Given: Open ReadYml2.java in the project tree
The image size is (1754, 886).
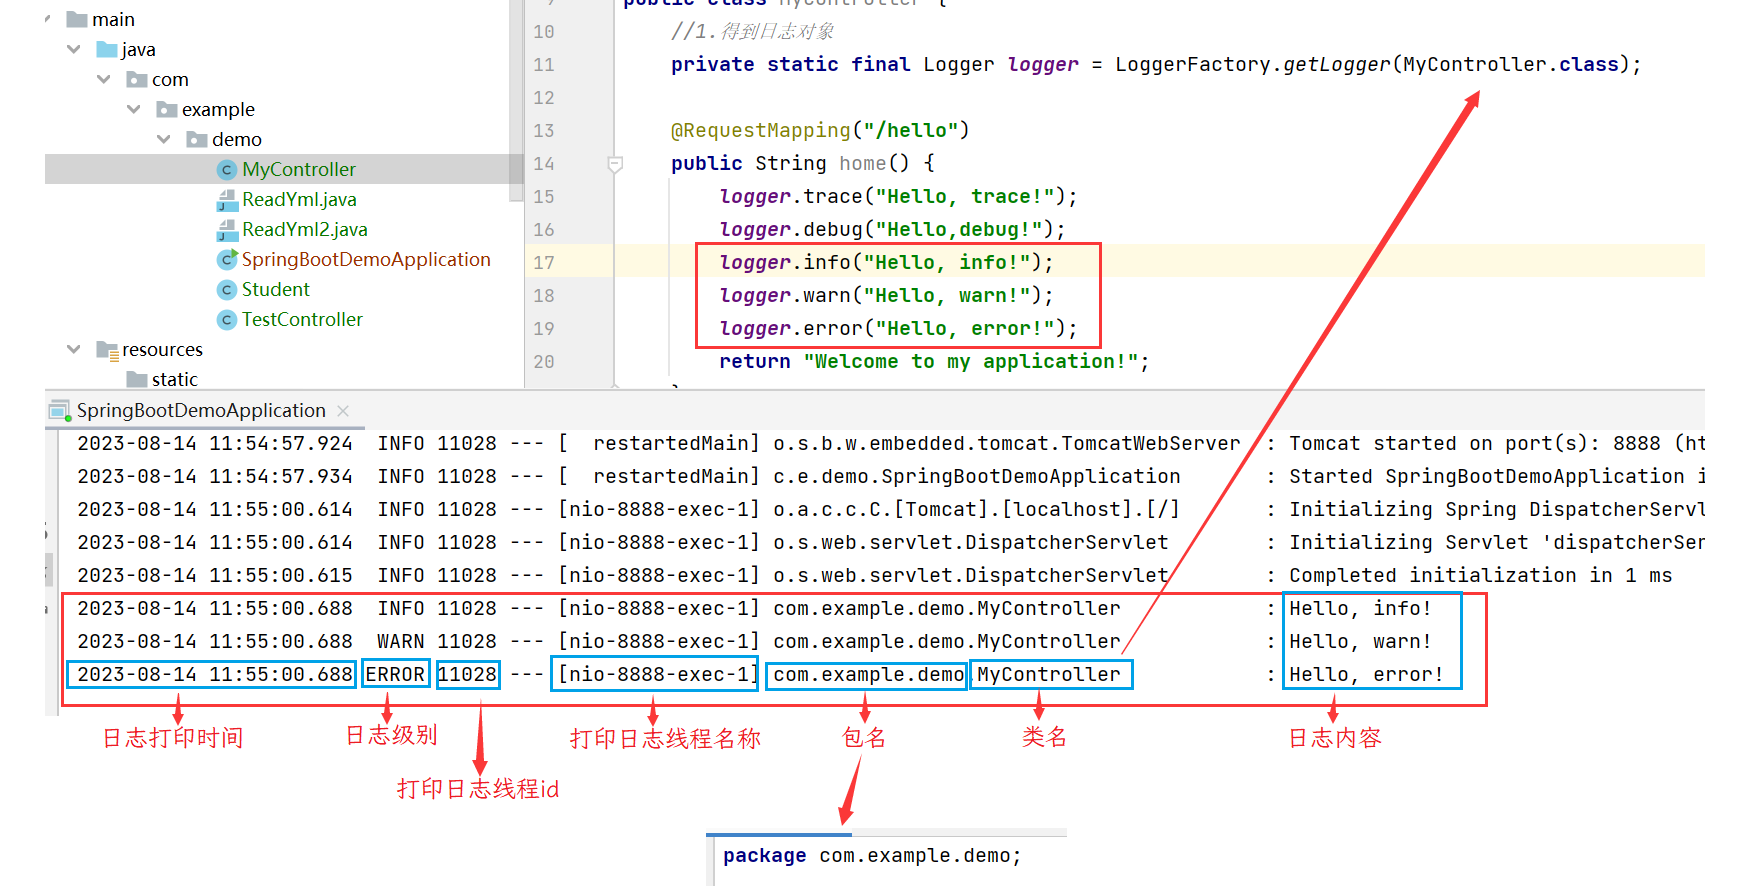Looking at the screenshot, I should (305, 229).
